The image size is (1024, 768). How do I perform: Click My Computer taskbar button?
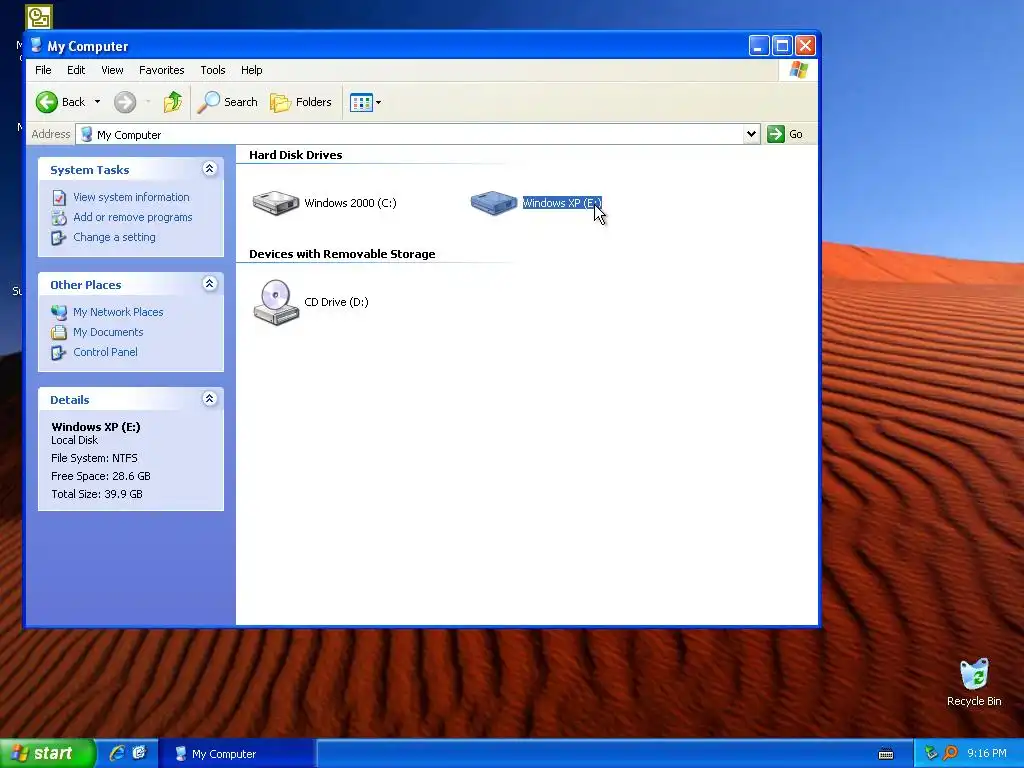pos(238,754)
